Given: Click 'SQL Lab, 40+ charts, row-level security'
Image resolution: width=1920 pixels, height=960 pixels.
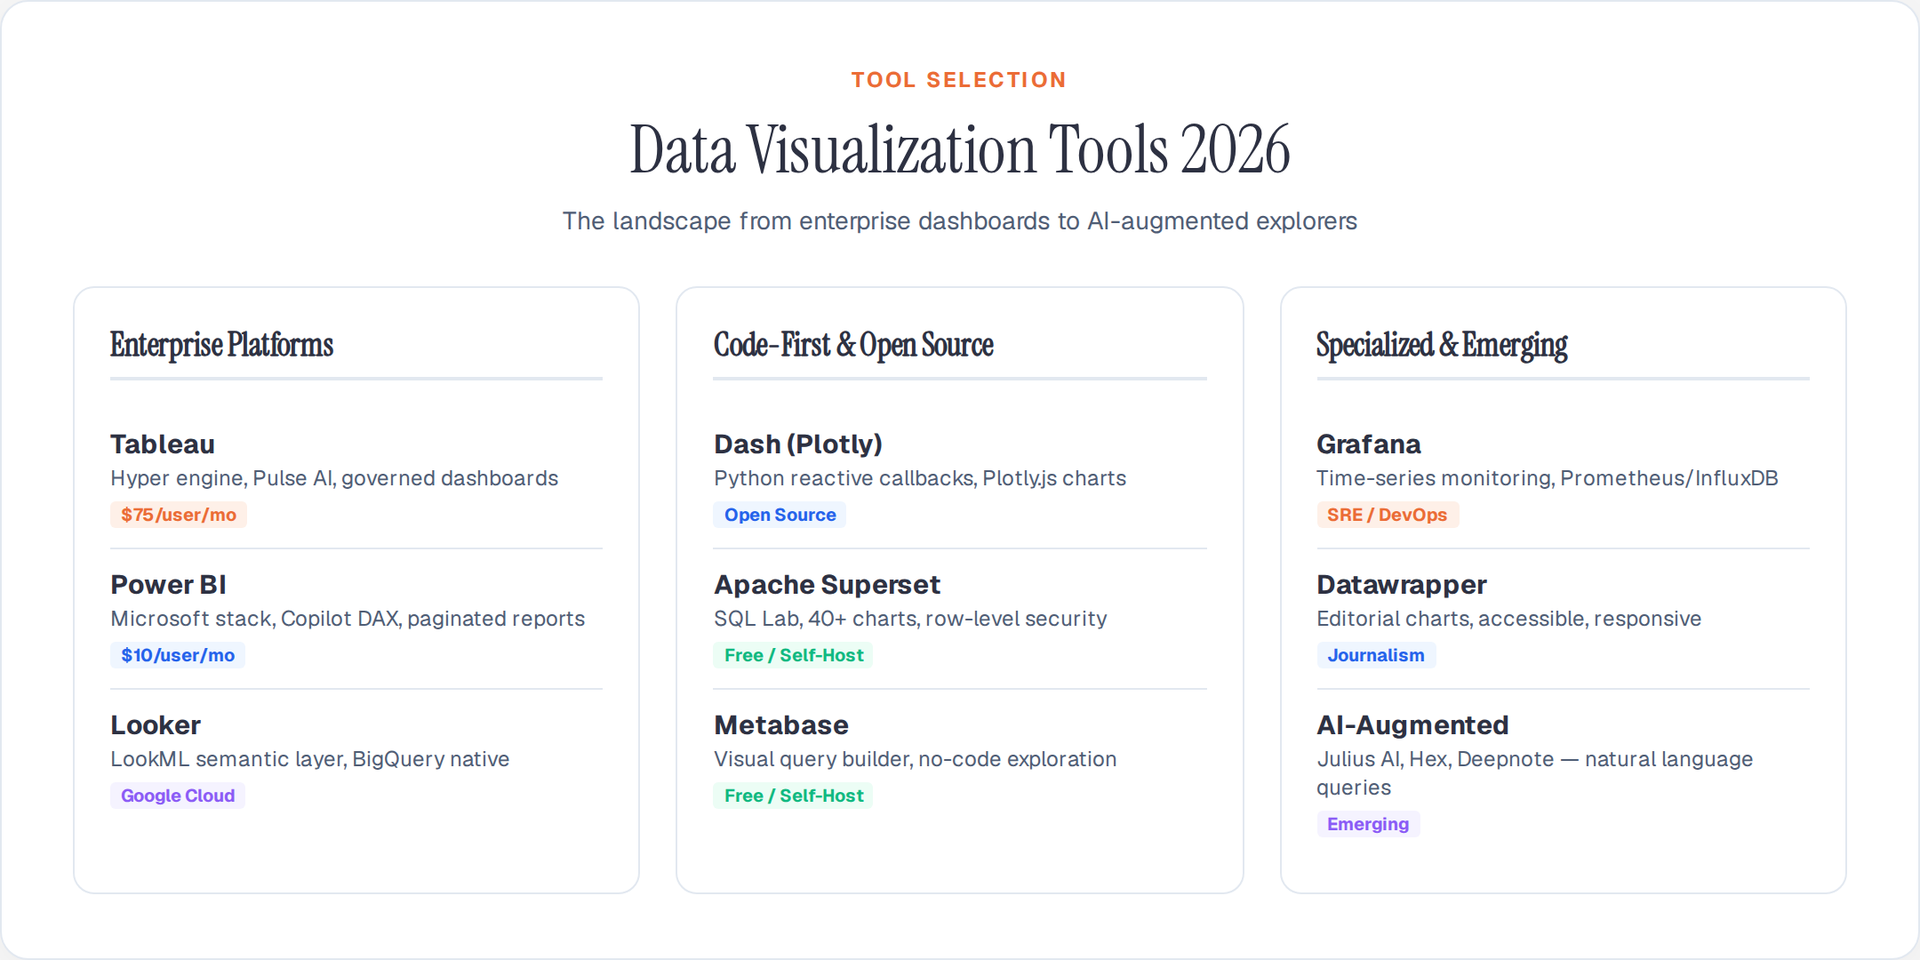Looking at the screenshot, I should [910, 619].
